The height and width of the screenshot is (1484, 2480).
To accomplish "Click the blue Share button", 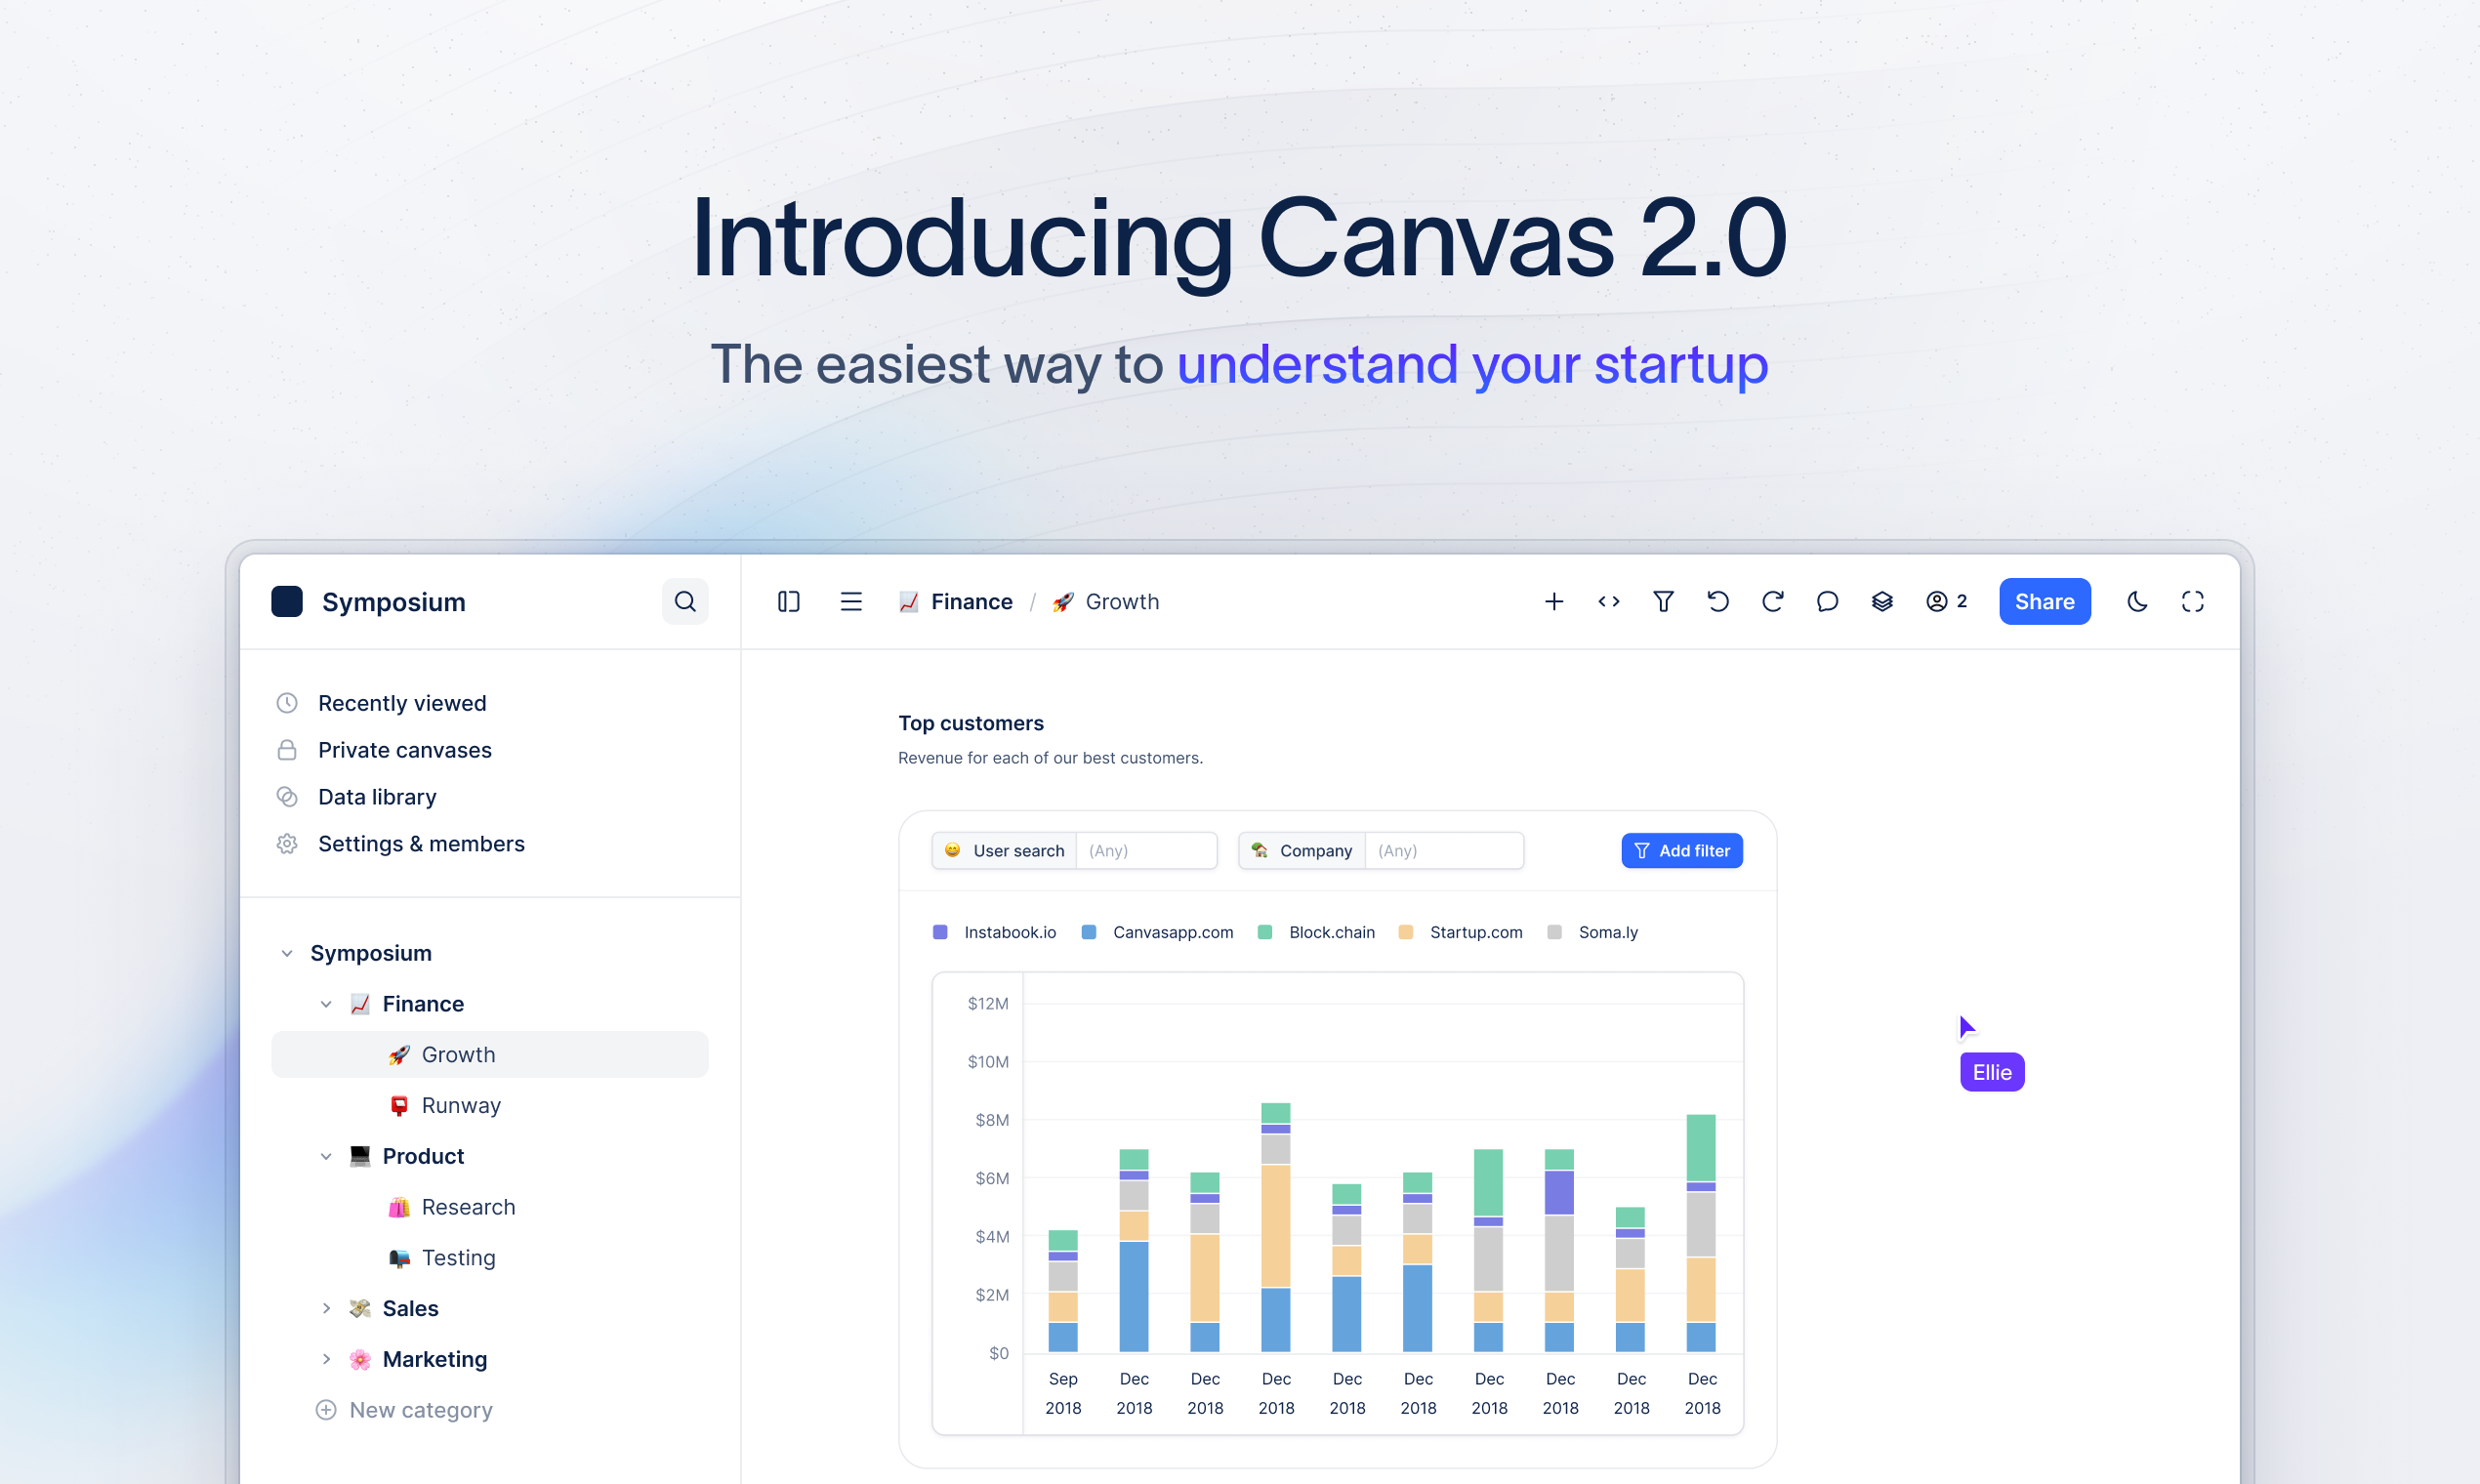I will coord(2044,601).
